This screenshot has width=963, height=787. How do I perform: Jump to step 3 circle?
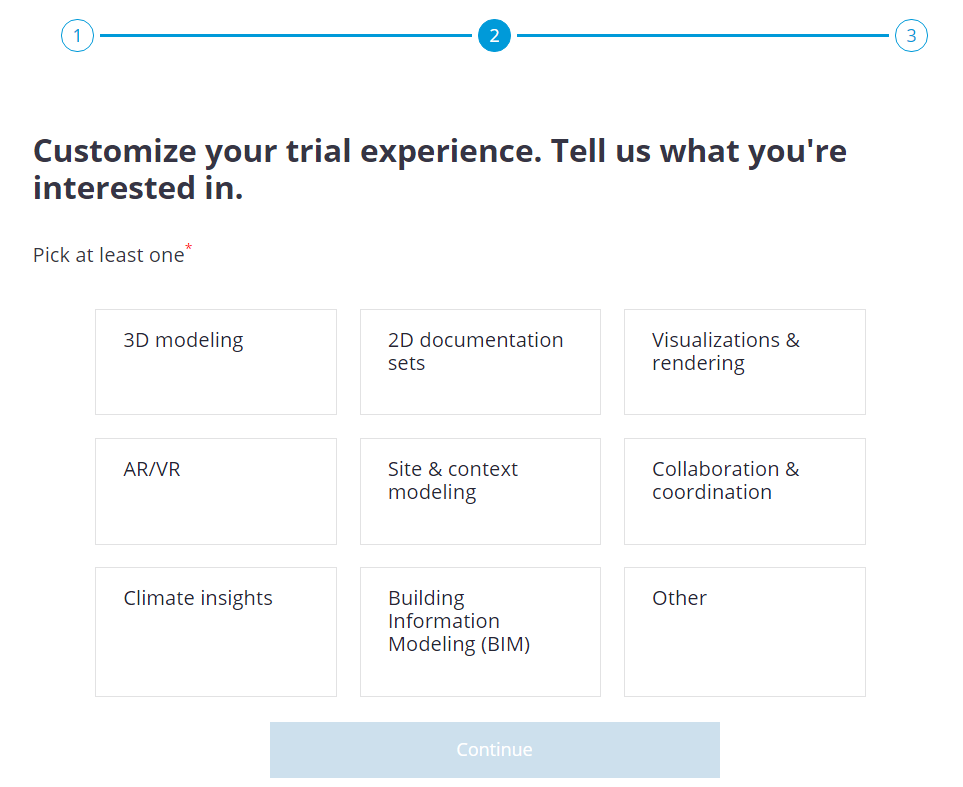tap(911, 36)
